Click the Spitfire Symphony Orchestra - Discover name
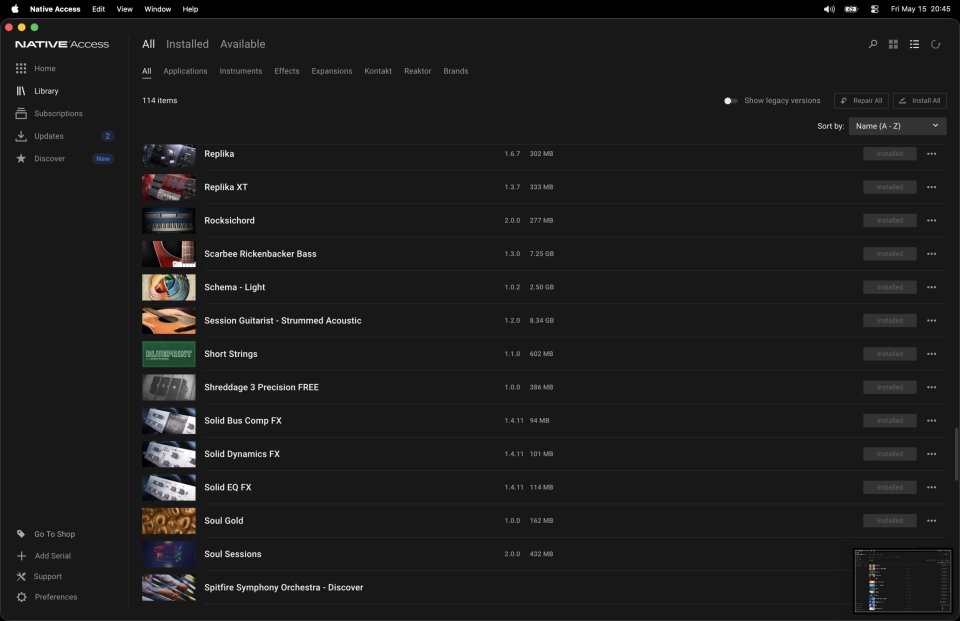This screenshot has width=960, height=621. tap(283, 587)
